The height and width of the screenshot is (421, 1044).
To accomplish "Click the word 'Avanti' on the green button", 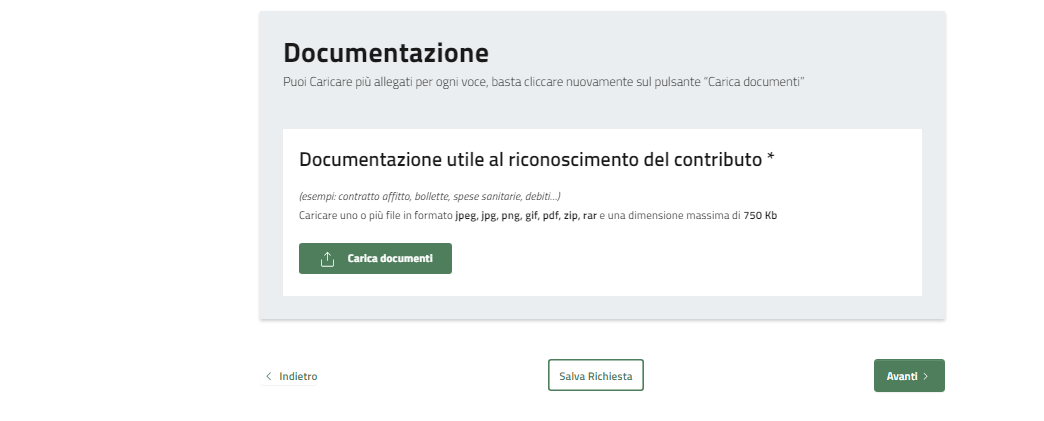I will pos(902,376).
